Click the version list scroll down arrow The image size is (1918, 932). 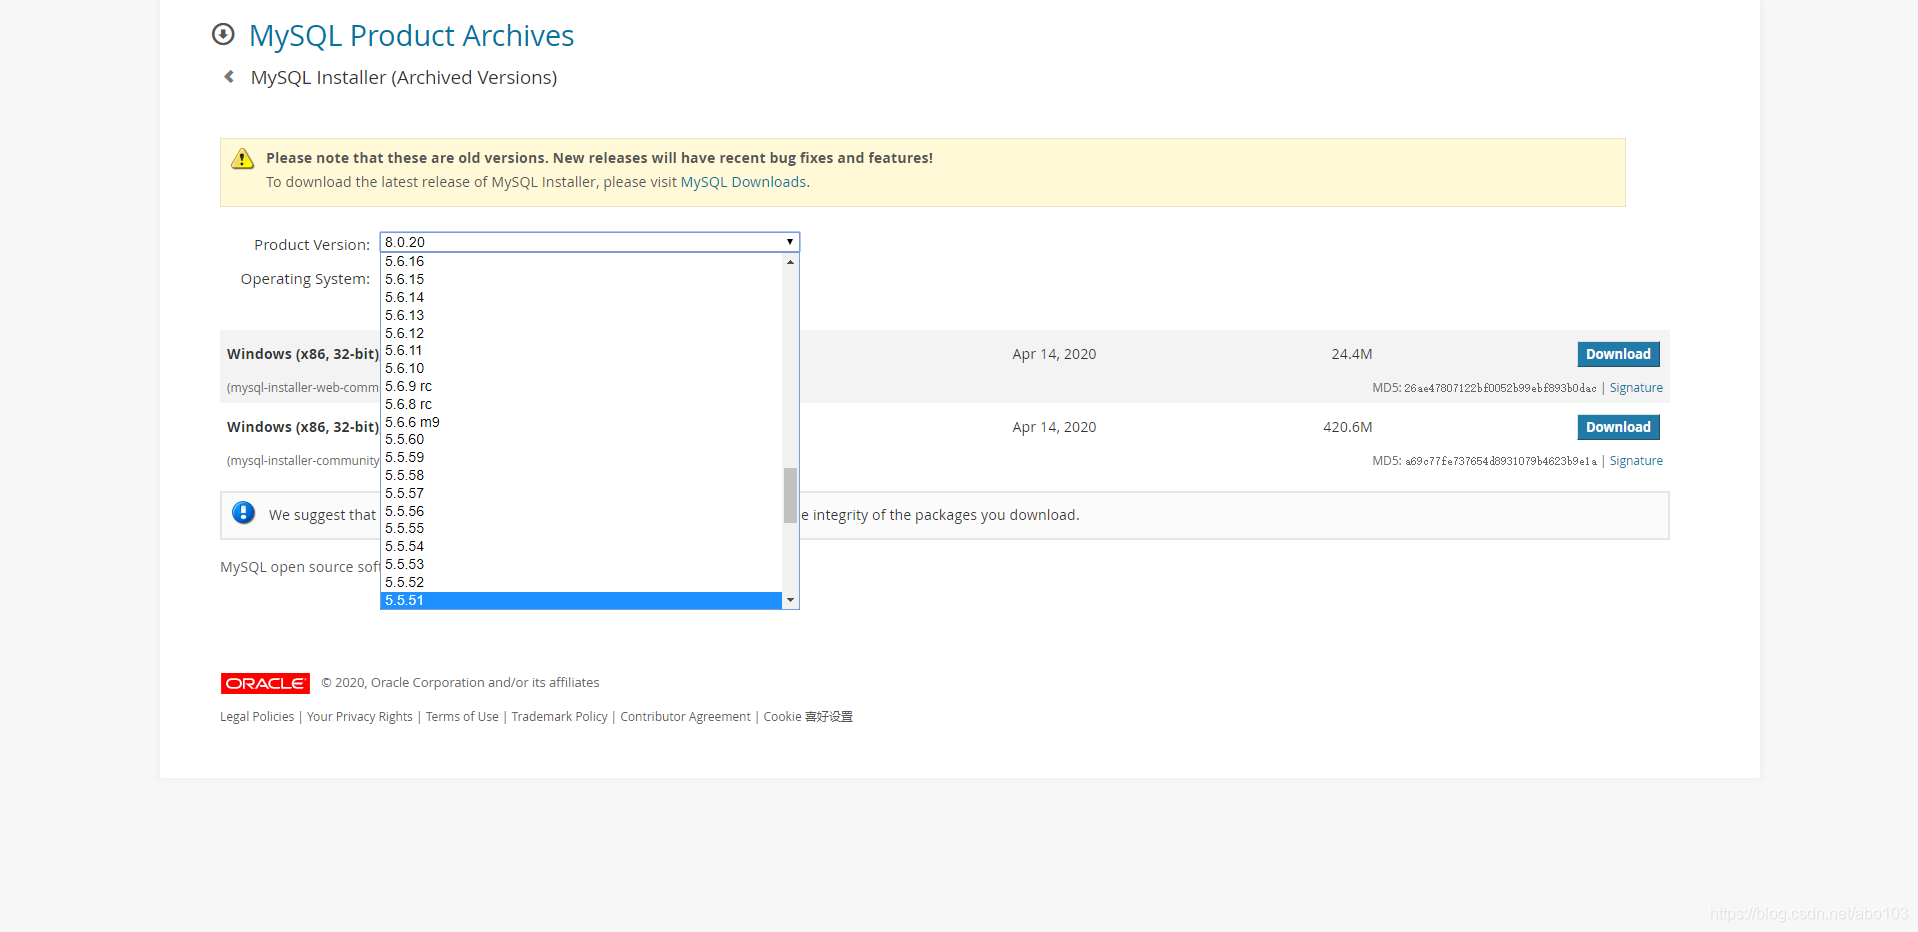coord(790,600)
